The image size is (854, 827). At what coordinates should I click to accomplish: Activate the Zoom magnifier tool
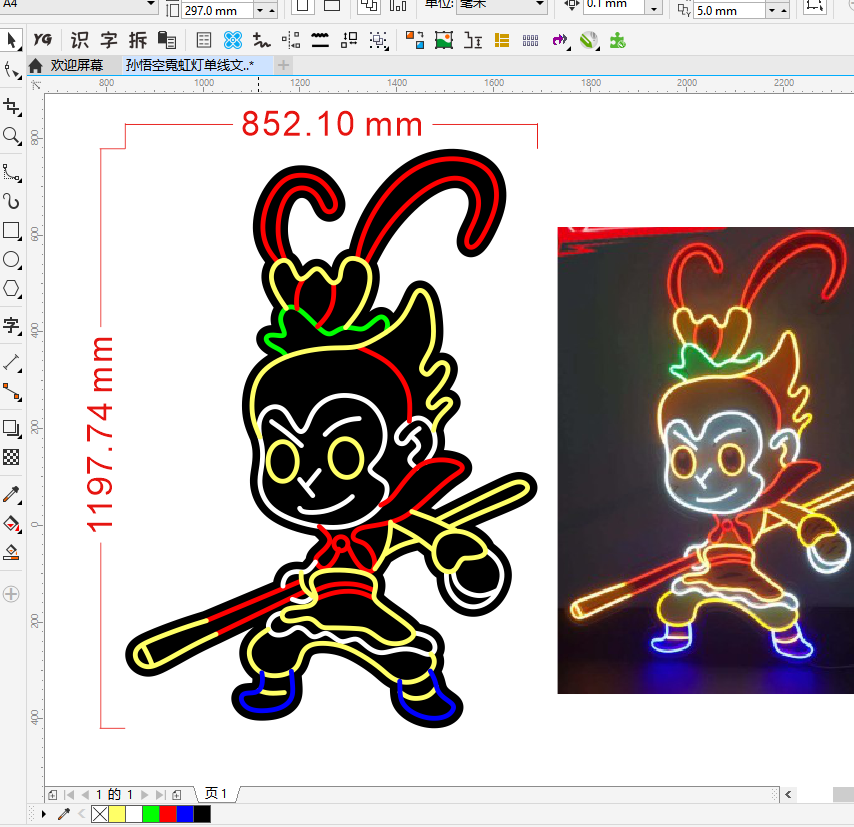tap(11, 136)
